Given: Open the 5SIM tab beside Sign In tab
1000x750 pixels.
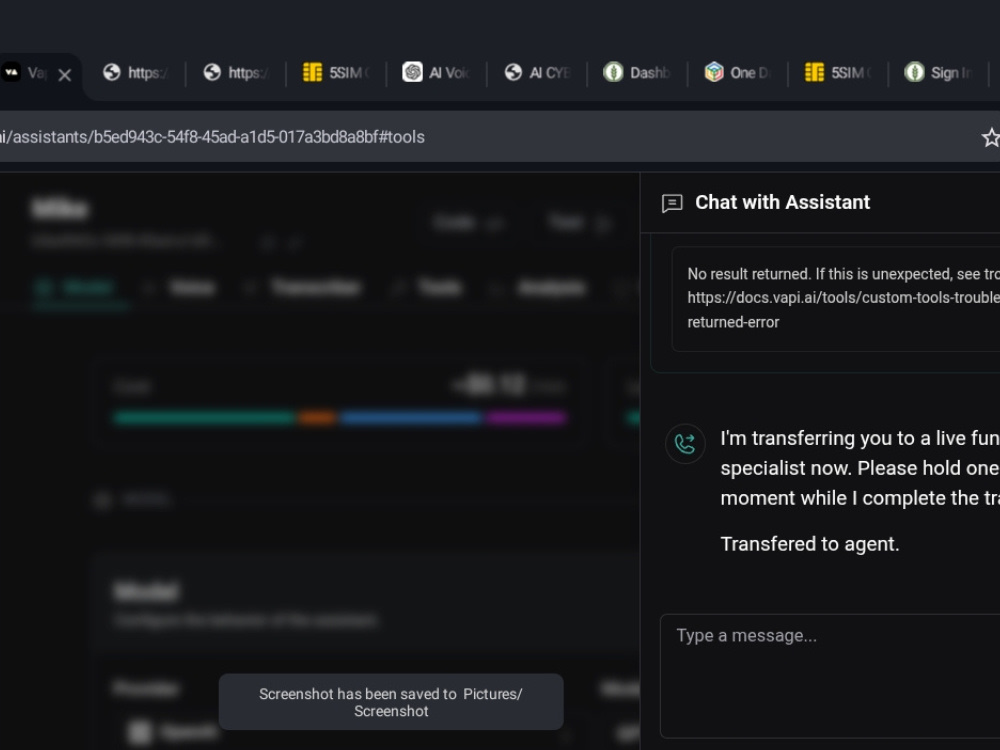Looking at the screenshot, I should click(x=837, y=73).
